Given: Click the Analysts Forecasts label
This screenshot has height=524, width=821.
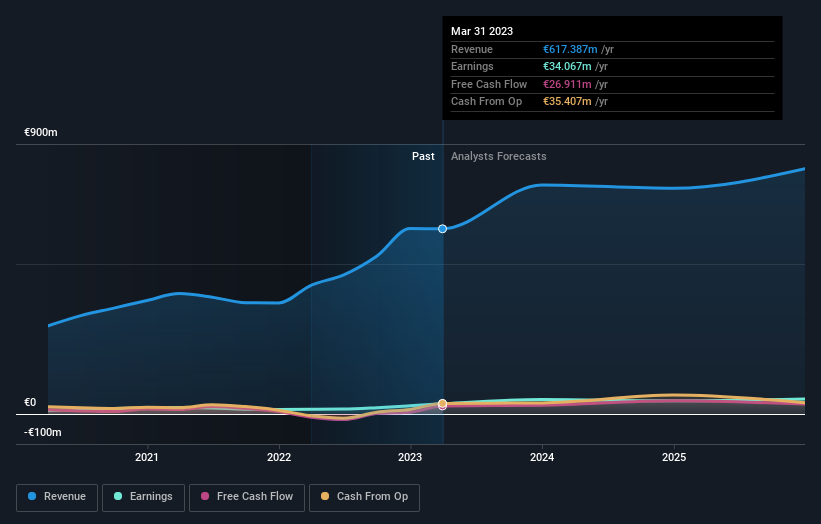Looking at the screenshot, I should point(498,156).
